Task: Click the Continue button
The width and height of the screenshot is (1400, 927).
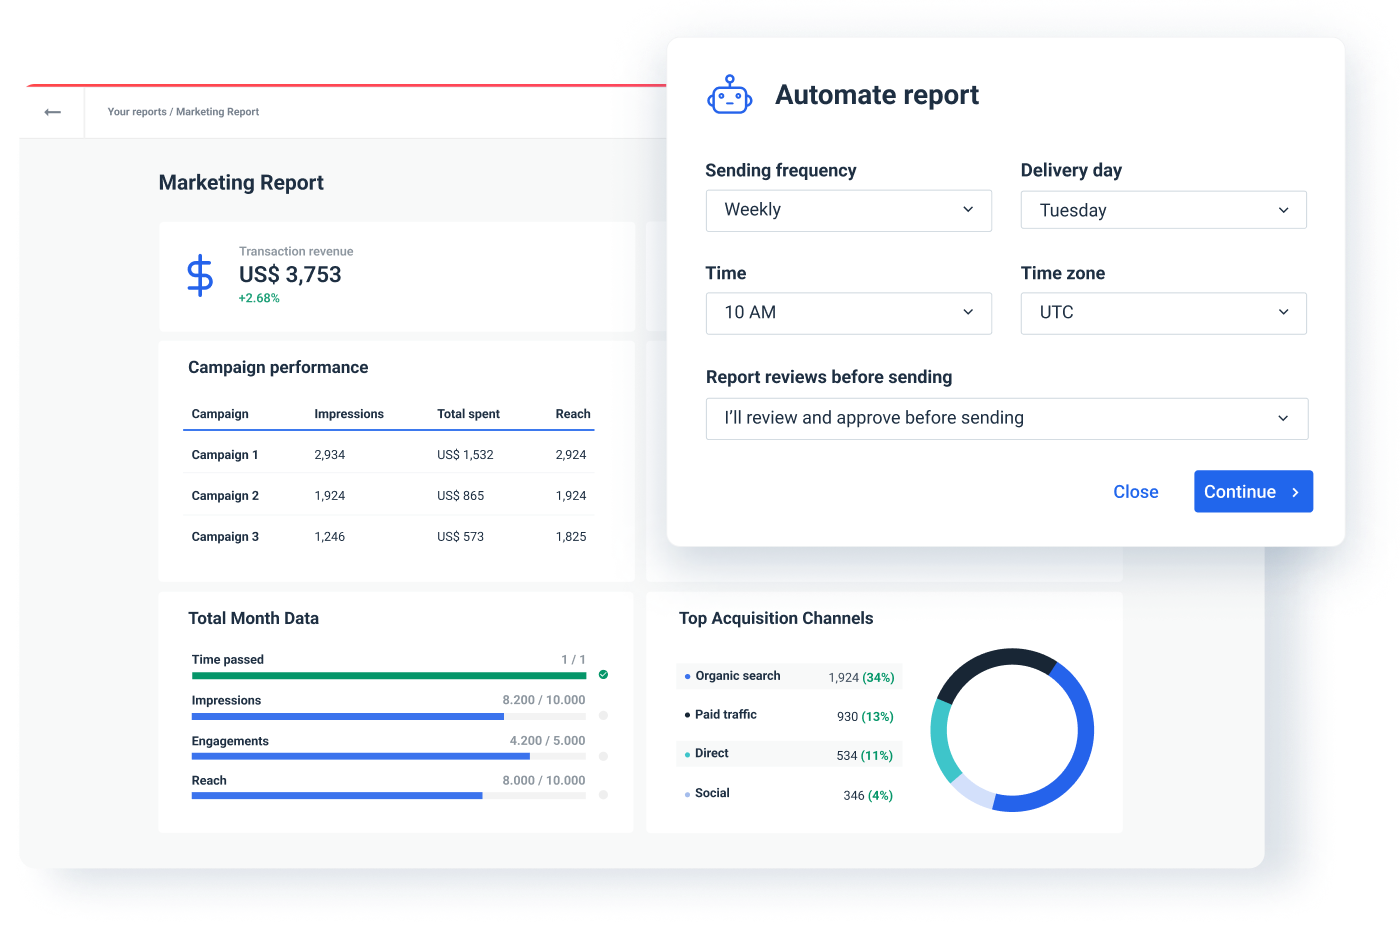Action: tap(1253, 491)
